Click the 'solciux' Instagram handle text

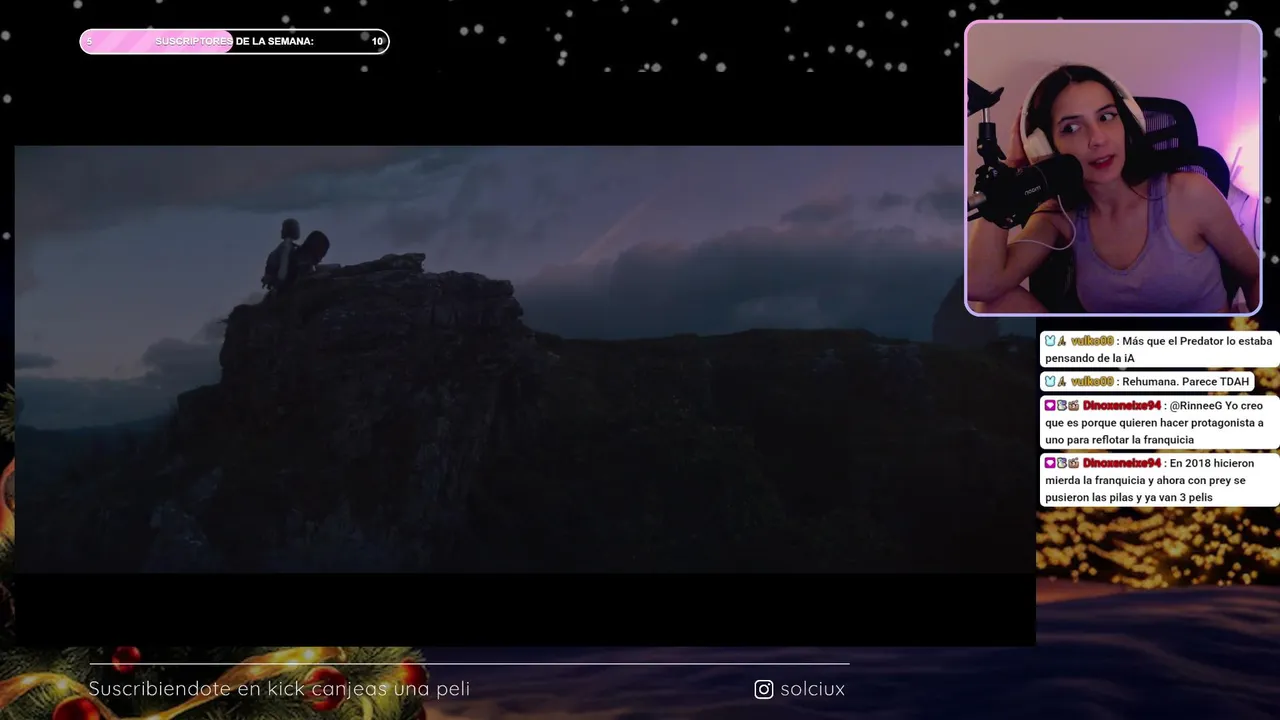click(813, 689)
